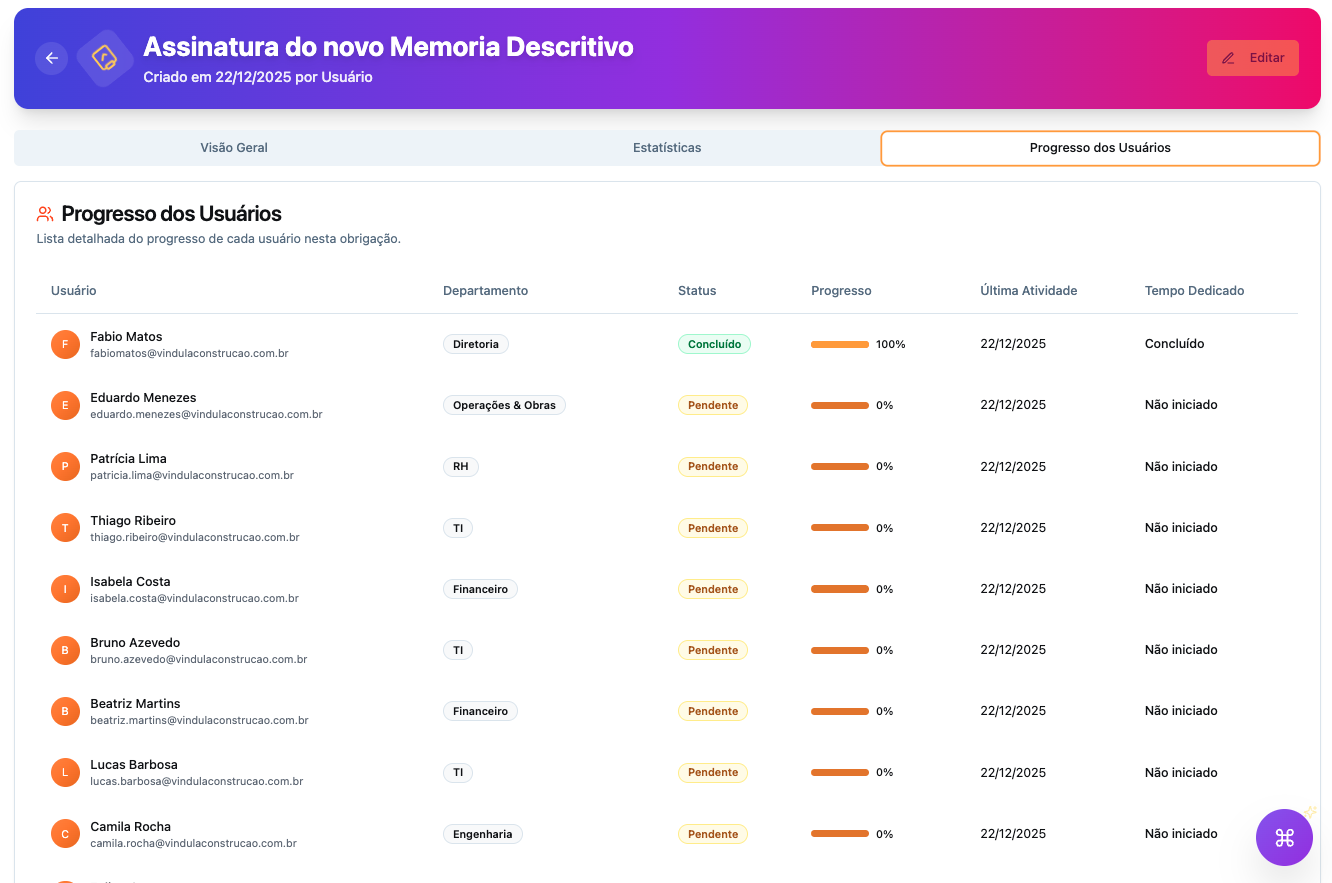1332x883 pixels.
Task: Open the Departamento column filter
Action: tap(486, 290)
